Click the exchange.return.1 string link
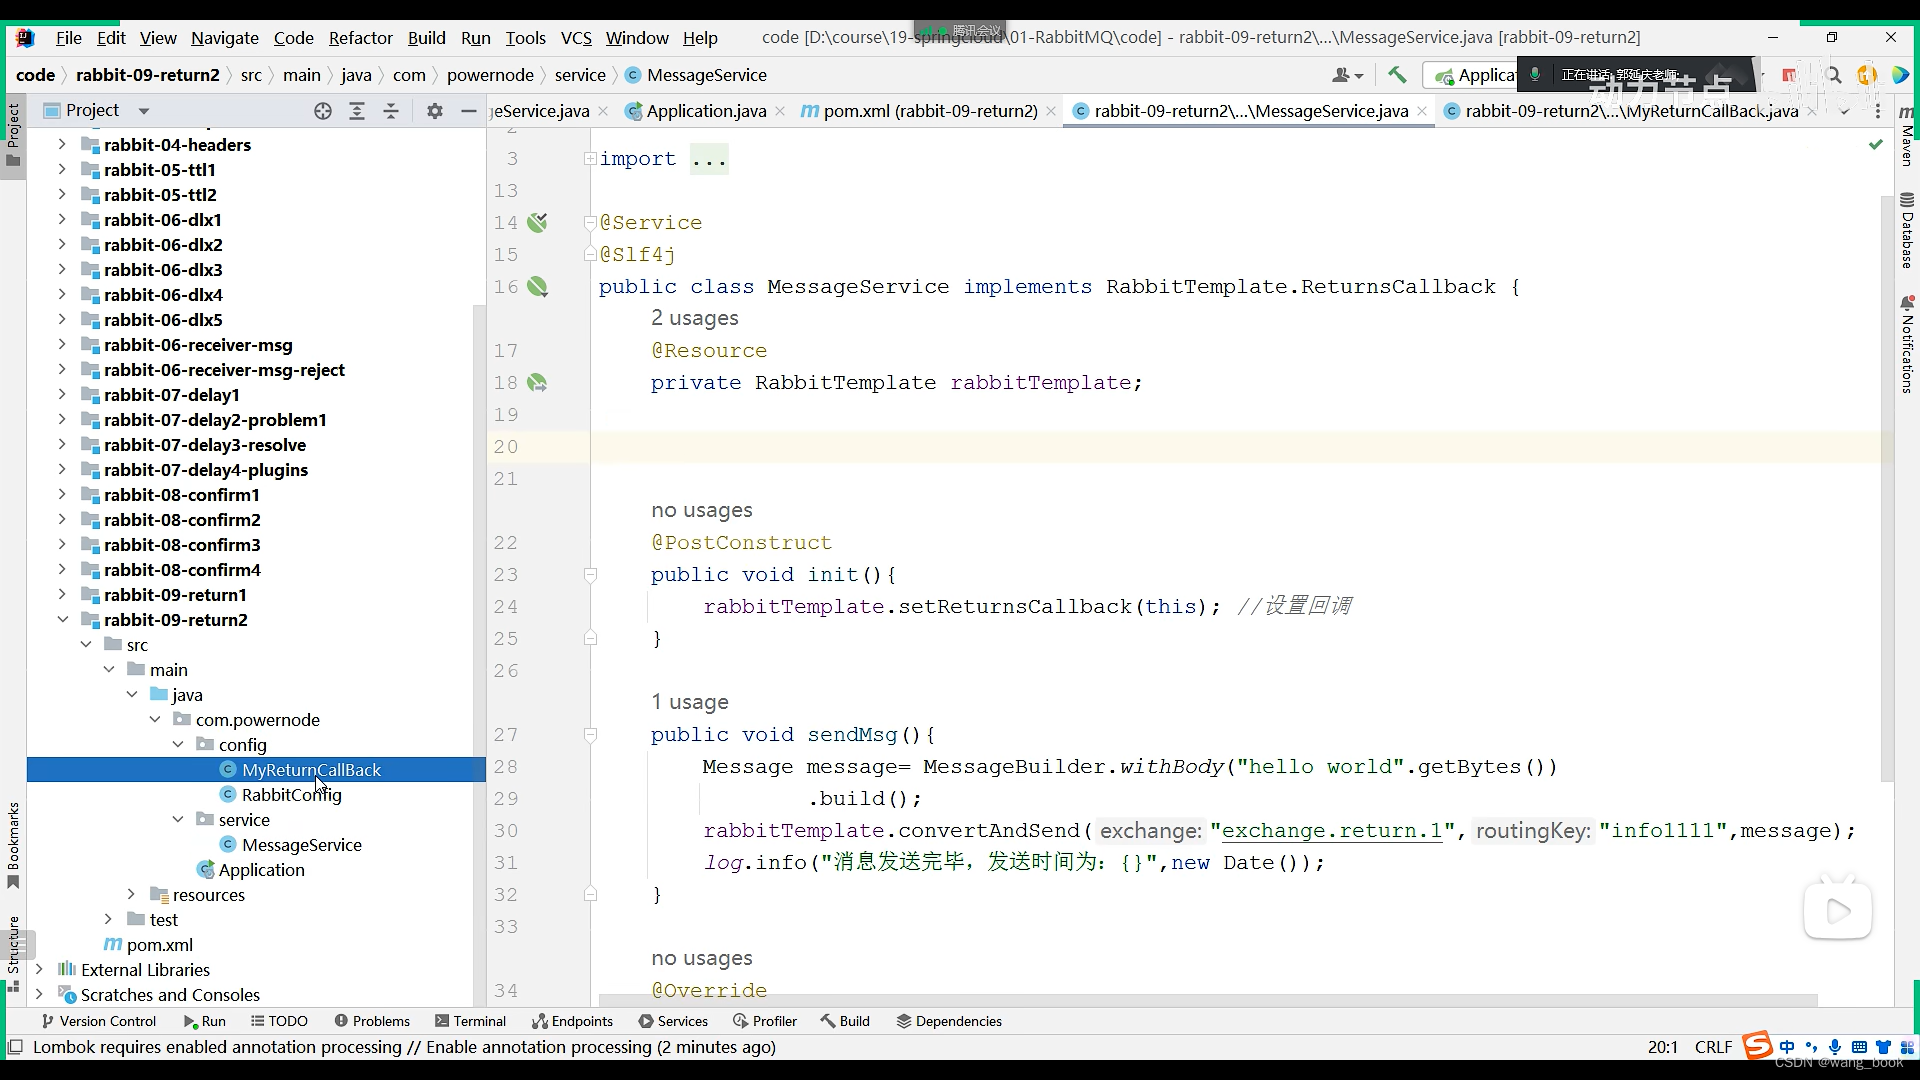The width and height of the screenshot is (1920, 1080). [1331, 831]
